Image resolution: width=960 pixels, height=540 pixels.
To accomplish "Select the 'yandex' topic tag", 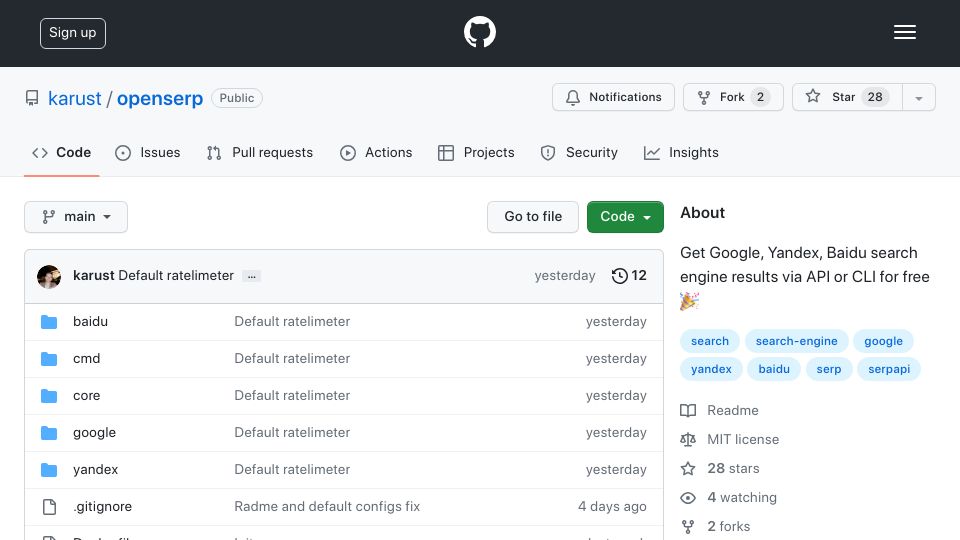I will coord(711,369).
